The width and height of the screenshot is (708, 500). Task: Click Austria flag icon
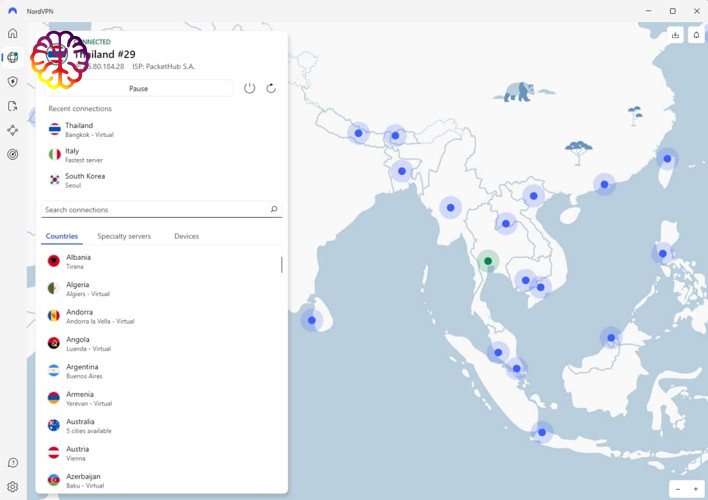tap(54, 453)
